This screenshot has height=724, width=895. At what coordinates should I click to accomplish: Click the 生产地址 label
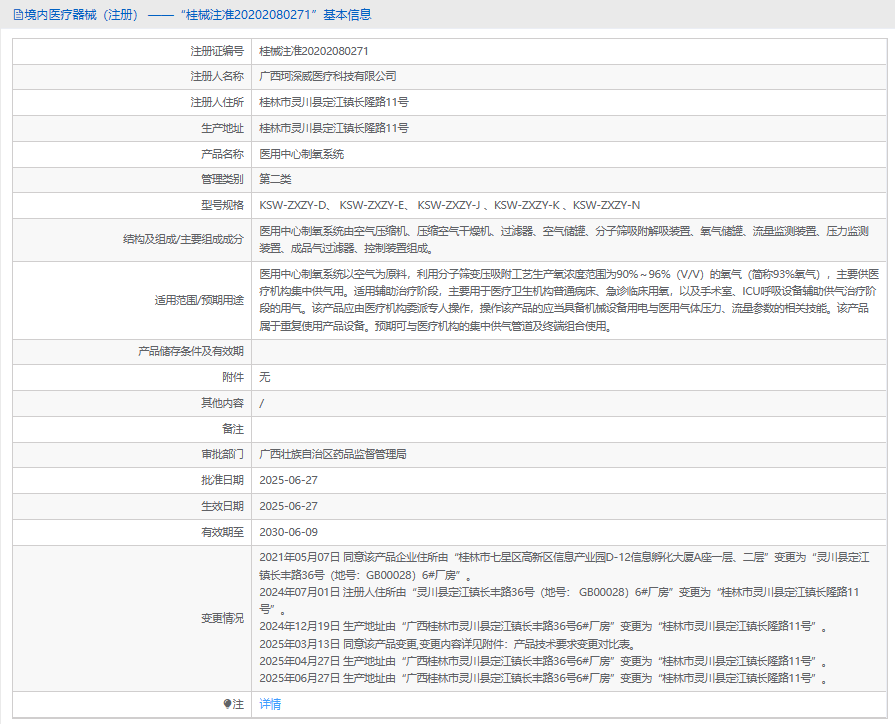222,128
